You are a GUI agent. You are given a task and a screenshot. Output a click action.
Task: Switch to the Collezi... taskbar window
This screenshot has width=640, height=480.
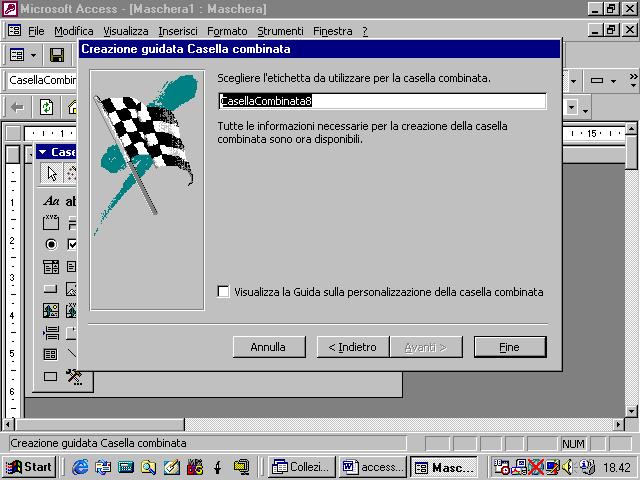coord(301,467)
